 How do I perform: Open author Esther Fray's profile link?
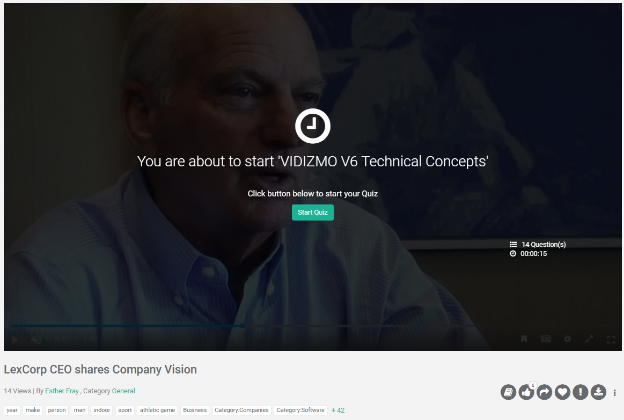tap(62, 391)
